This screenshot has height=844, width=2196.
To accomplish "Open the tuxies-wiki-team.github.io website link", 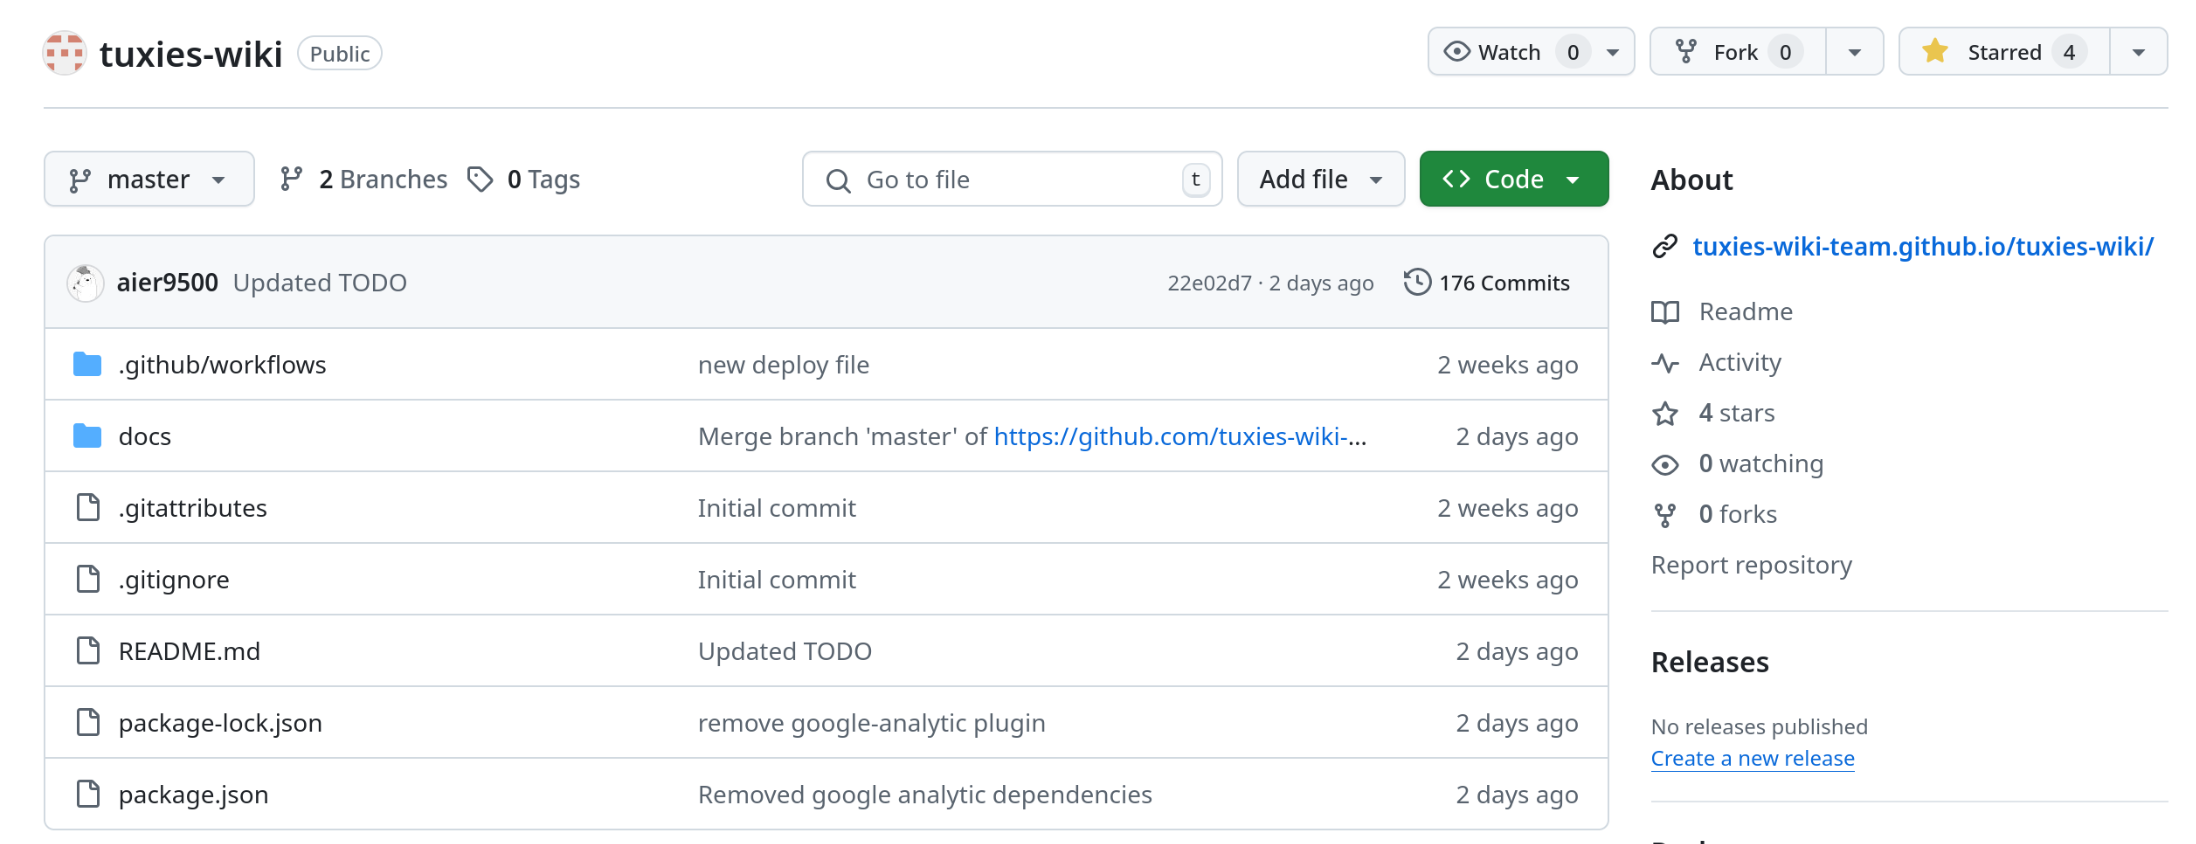I will coord(1922,246).
